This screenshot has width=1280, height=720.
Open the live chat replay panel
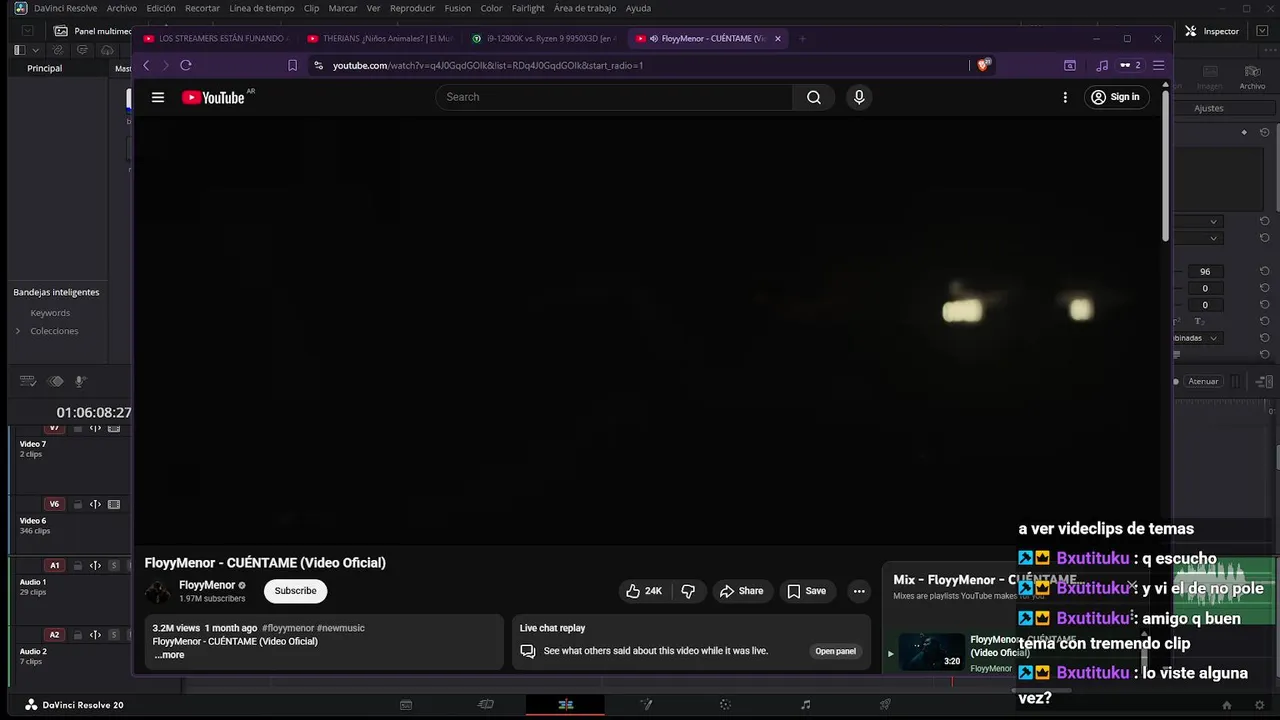[835, 651]
